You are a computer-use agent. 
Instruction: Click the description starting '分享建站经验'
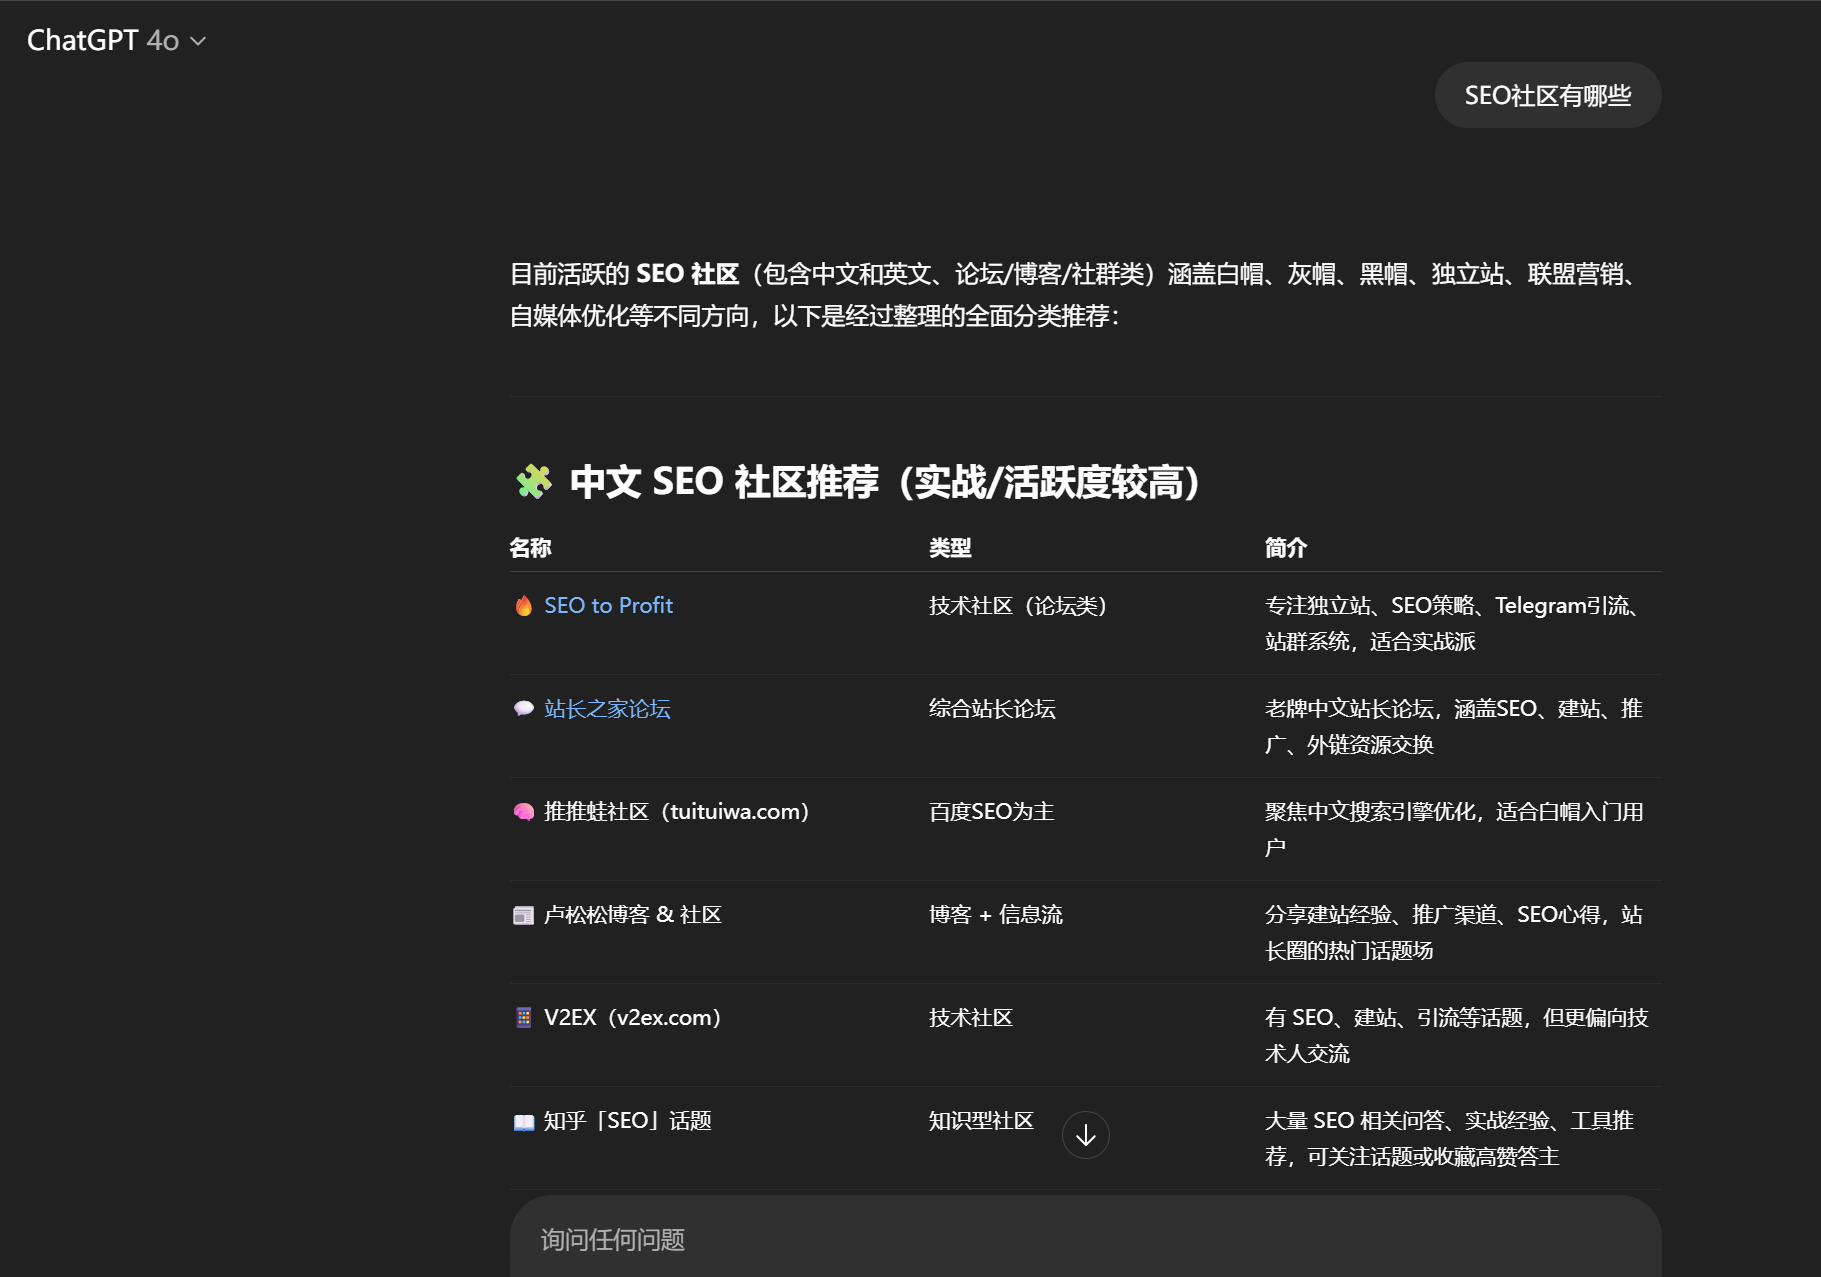pyautogui.click(x=1454, y=932)
